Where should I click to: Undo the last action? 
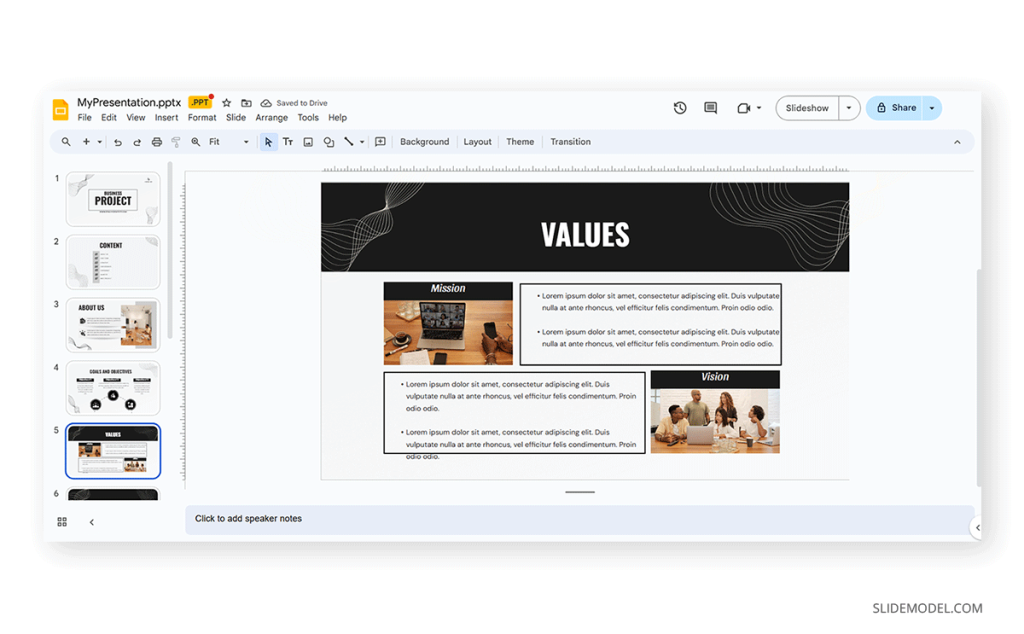(119, 141)
